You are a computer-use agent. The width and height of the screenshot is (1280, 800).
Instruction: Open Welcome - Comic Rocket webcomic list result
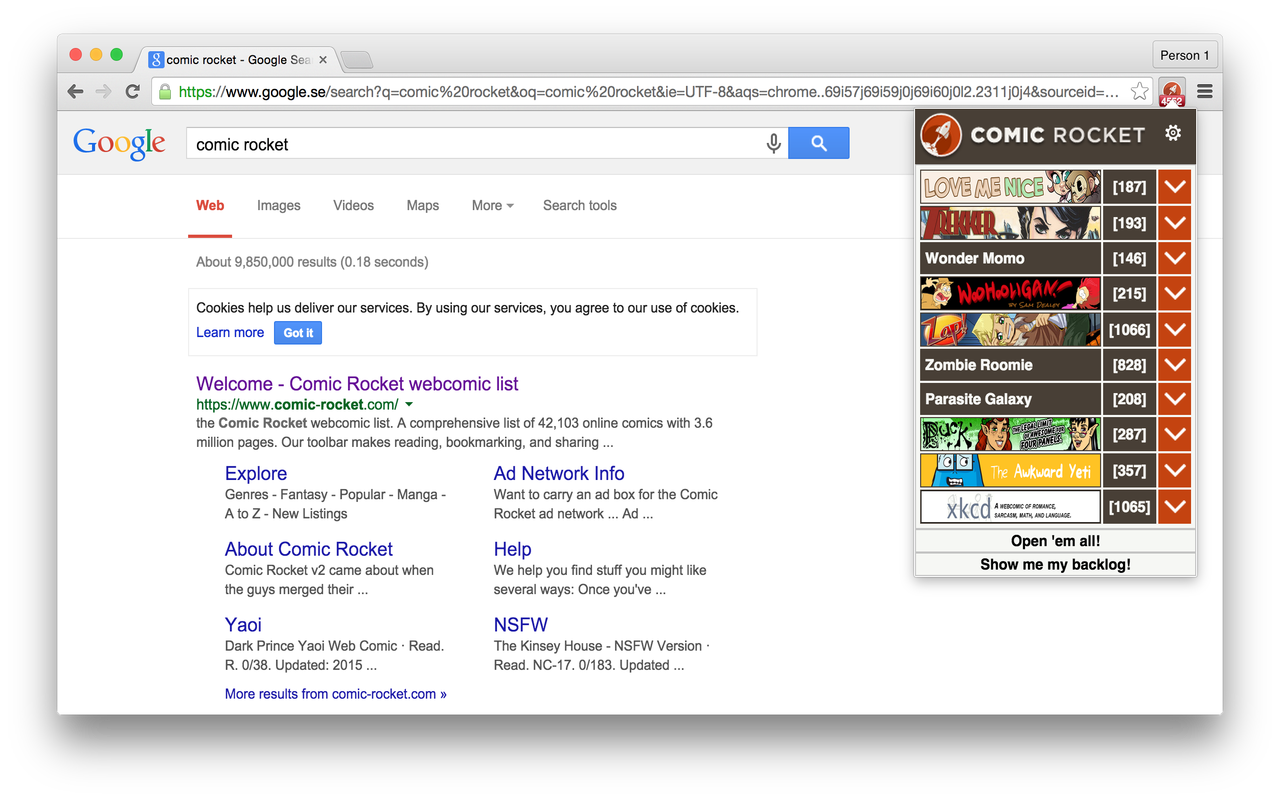point(357,384)
